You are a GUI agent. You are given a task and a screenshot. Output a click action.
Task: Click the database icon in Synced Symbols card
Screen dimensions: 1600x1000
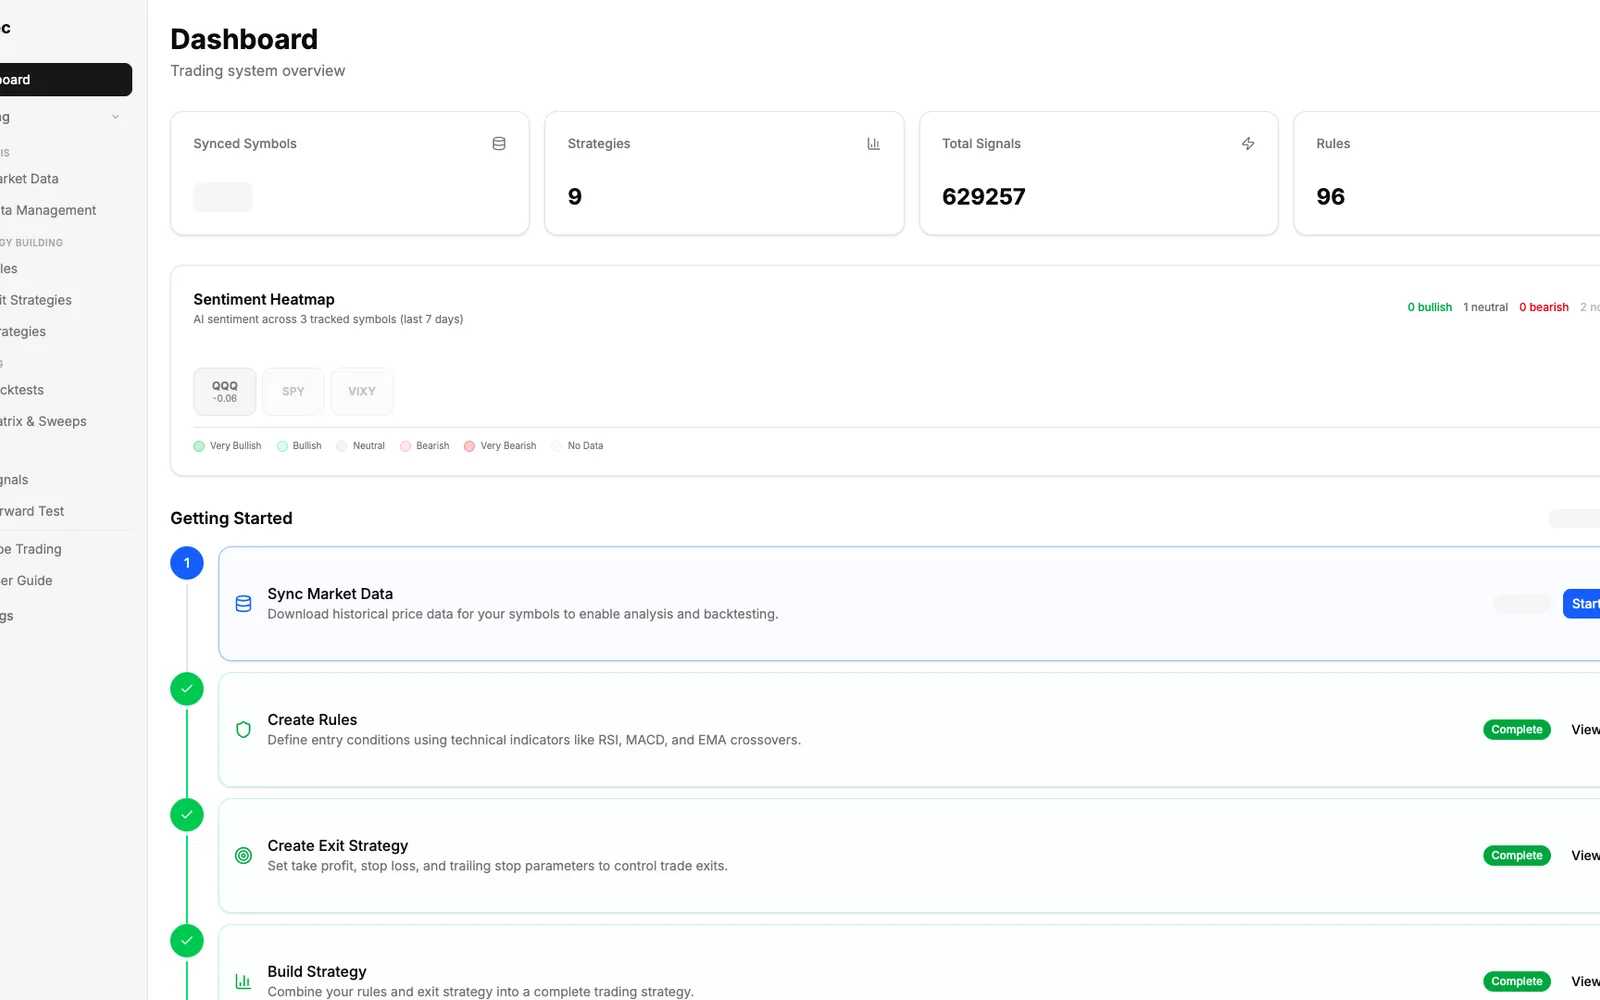(x=499, y=144)
